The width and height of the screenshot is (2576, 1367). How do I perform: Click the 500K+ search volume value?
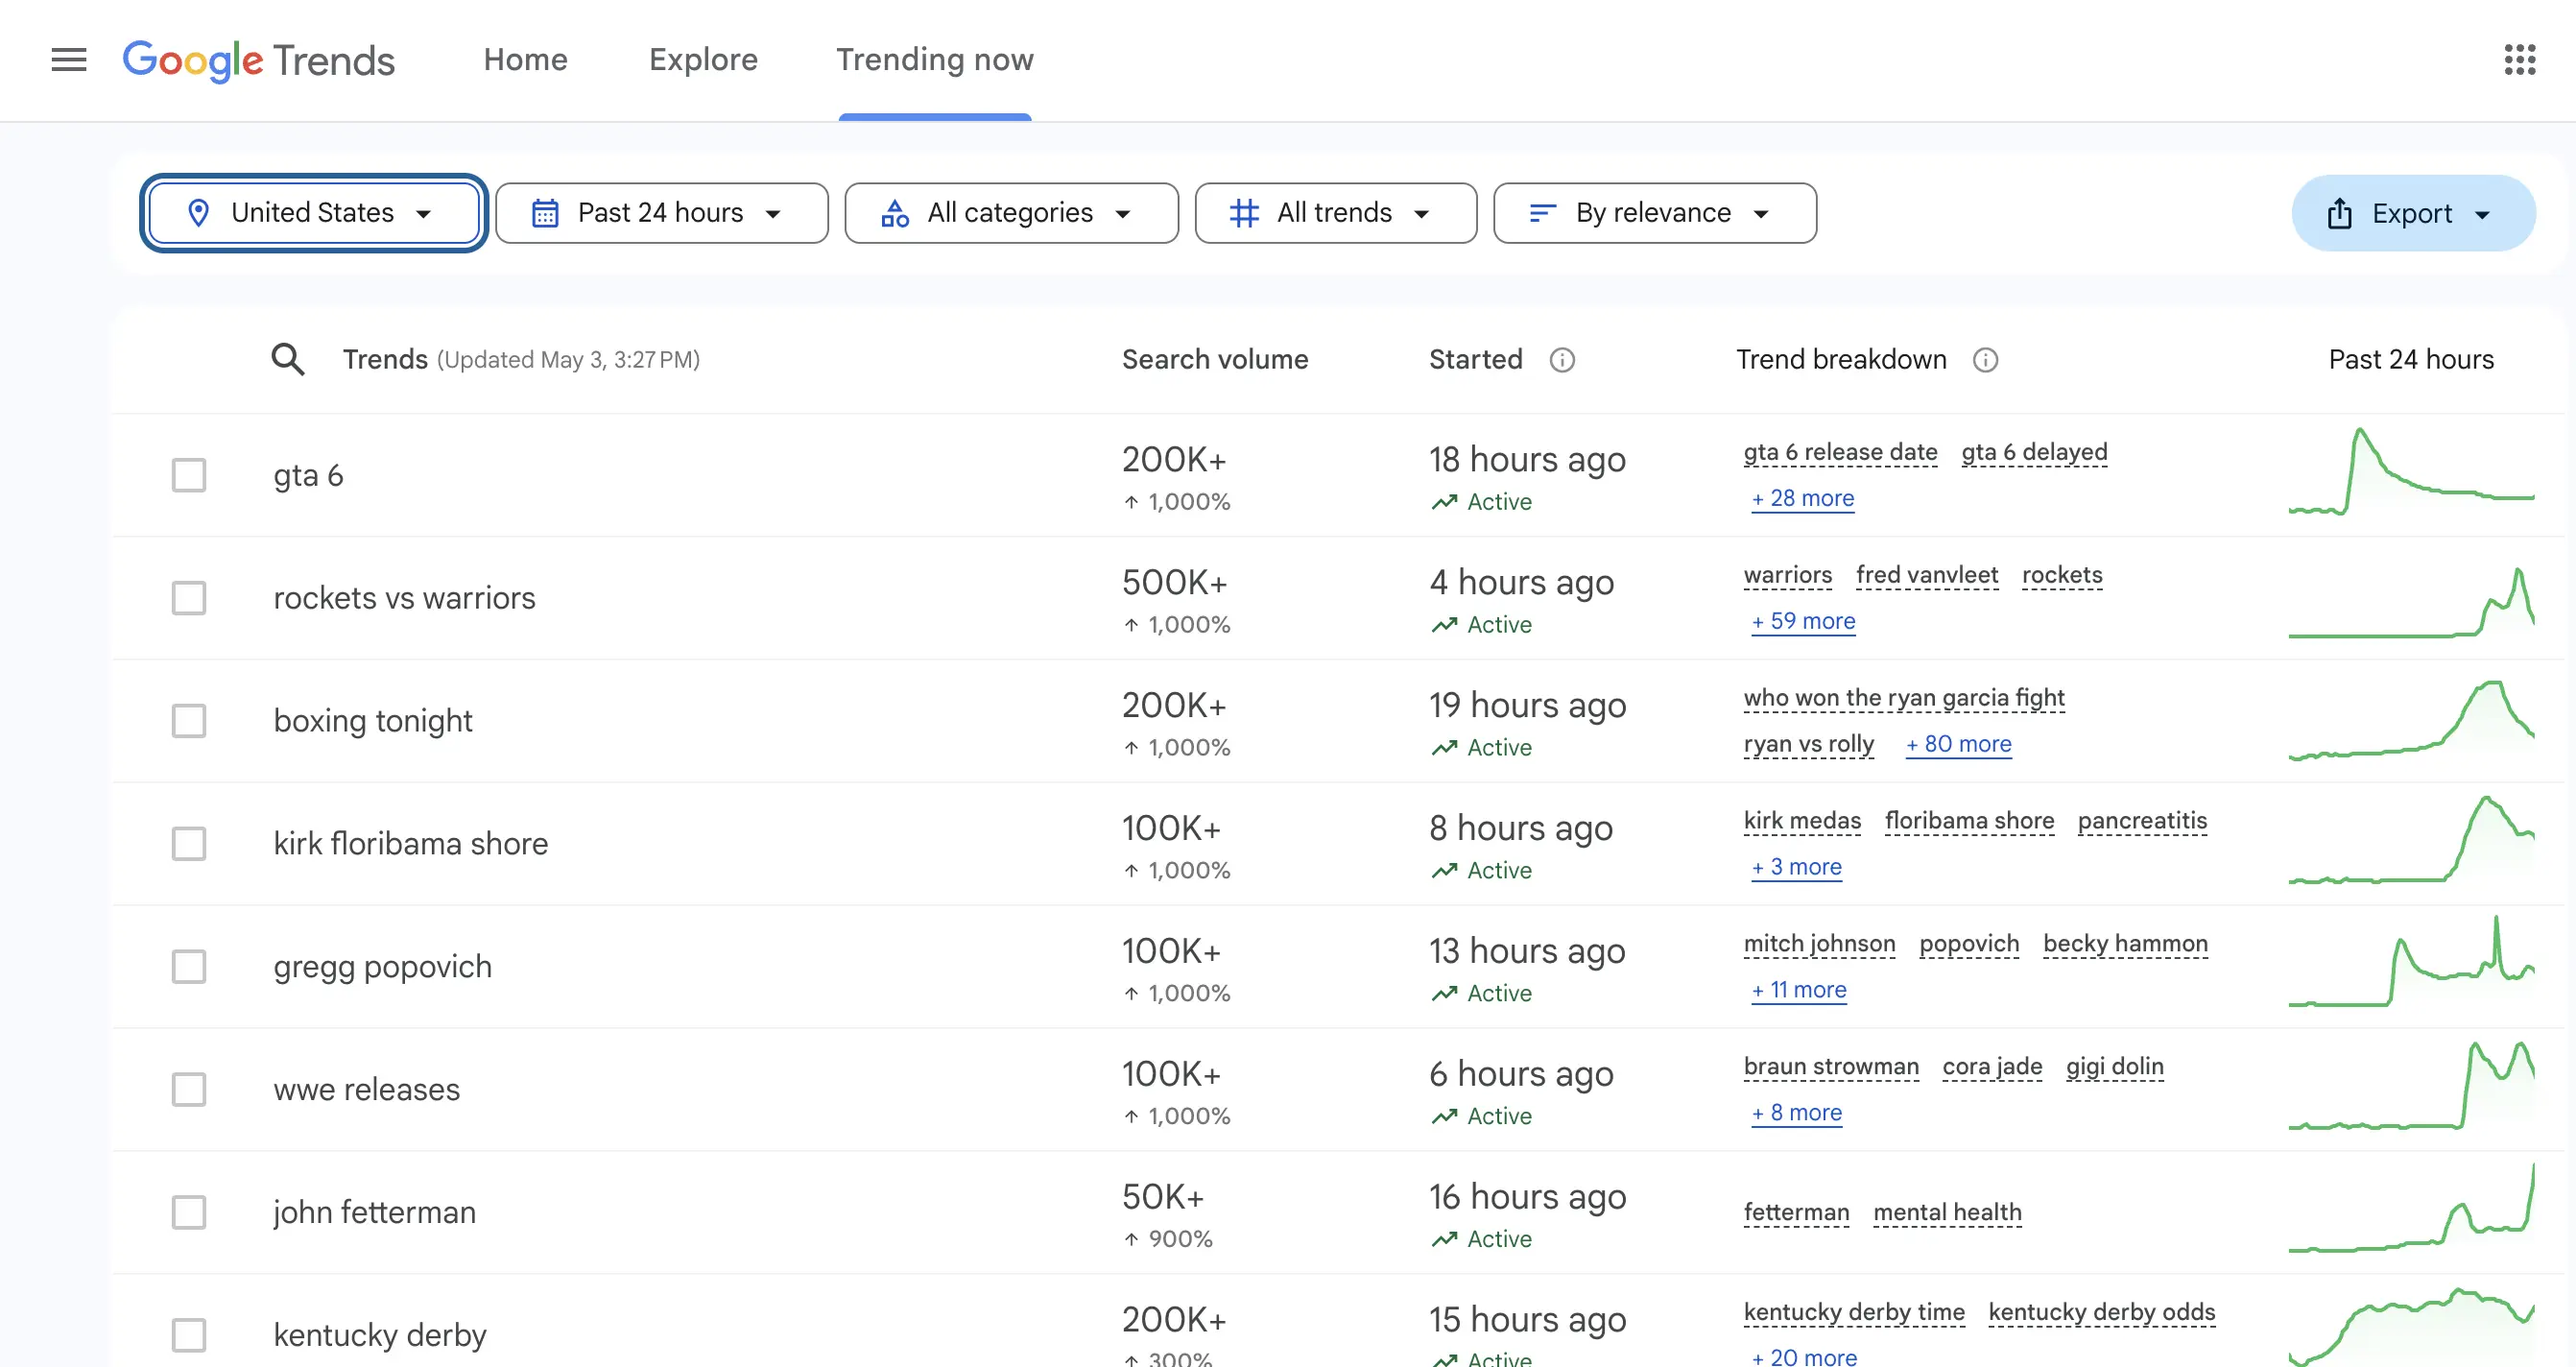pyautogui.click(x=1174, y=582)
